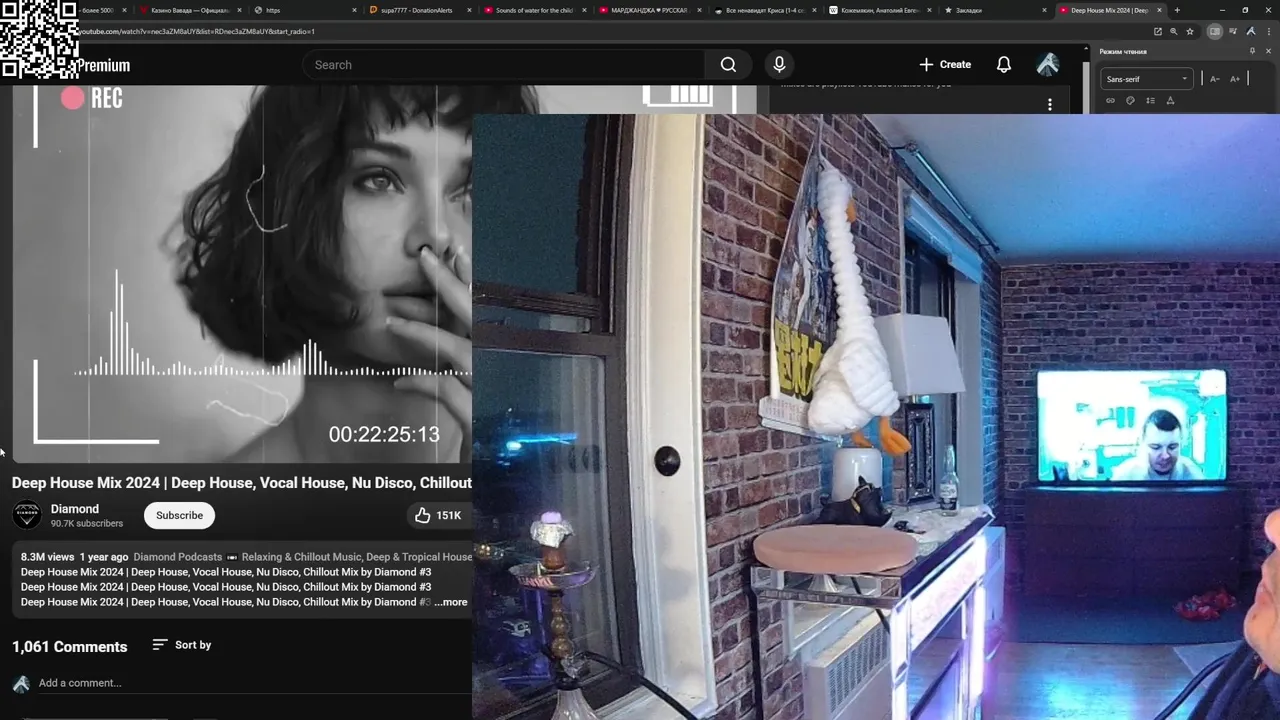Image resolution: width=1280 pixels, height=720 pixels.
Task: Like the video showing 151K likes
Action: [x=437, y=515]
